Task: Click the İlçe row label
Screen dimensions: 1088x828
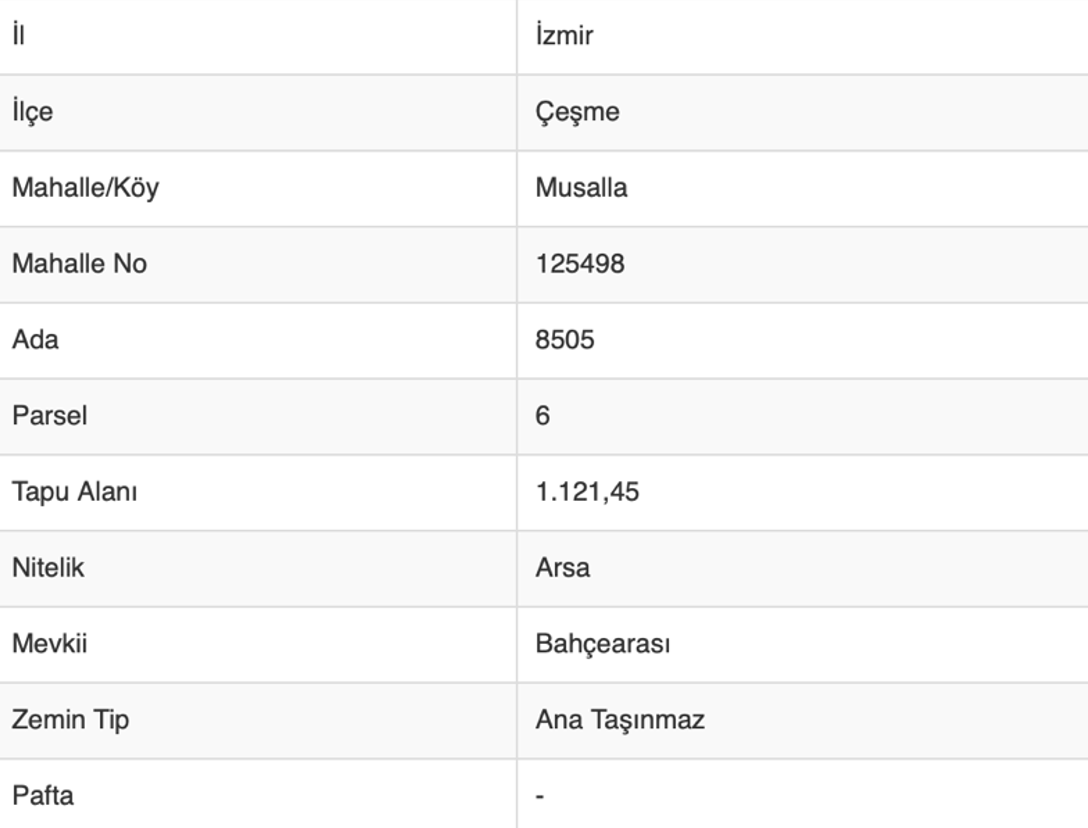Action: tap(32, 112)
